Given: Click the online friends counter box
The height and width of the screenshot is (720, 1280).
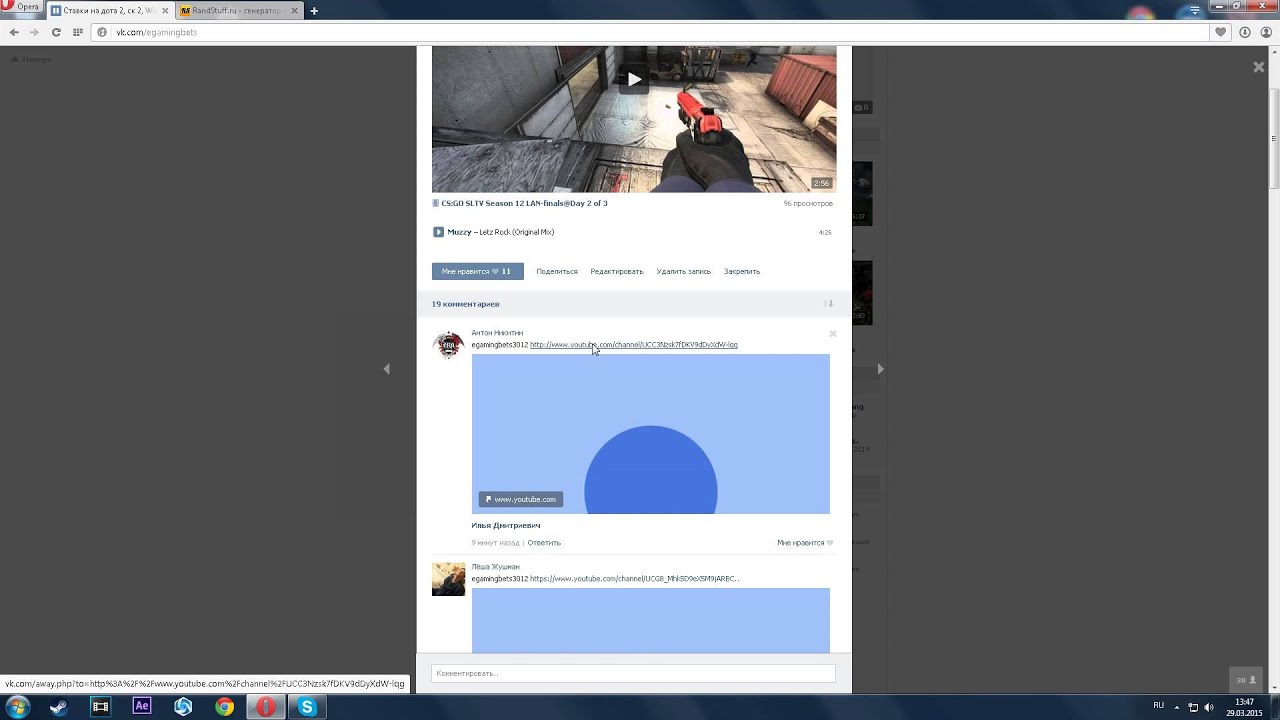Looking at the screenshot, I should click(x=1244, y=679).
